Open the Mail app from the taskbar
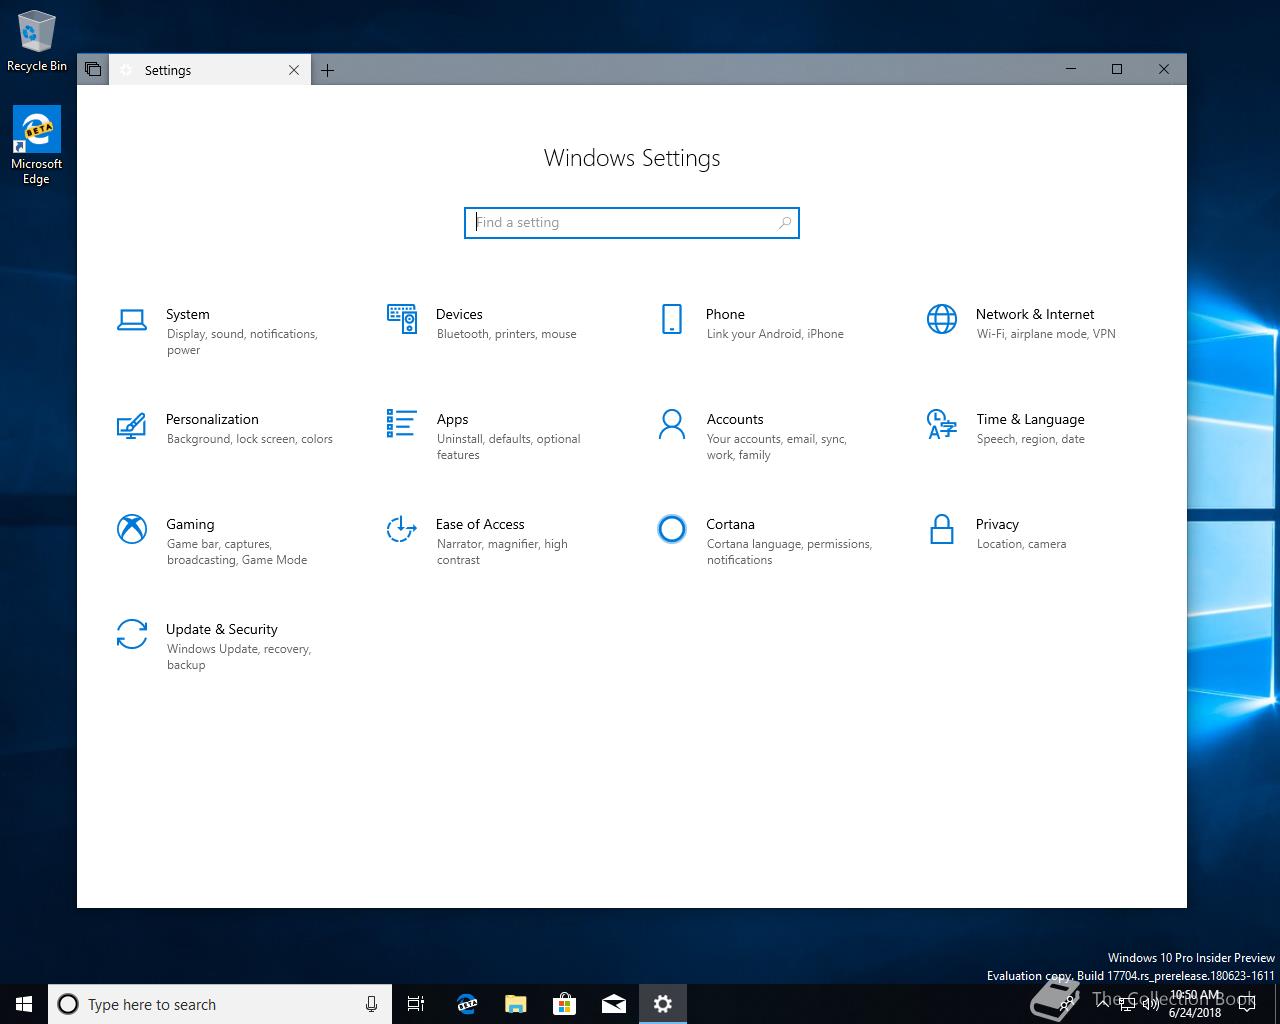 tap(614, 1004)
